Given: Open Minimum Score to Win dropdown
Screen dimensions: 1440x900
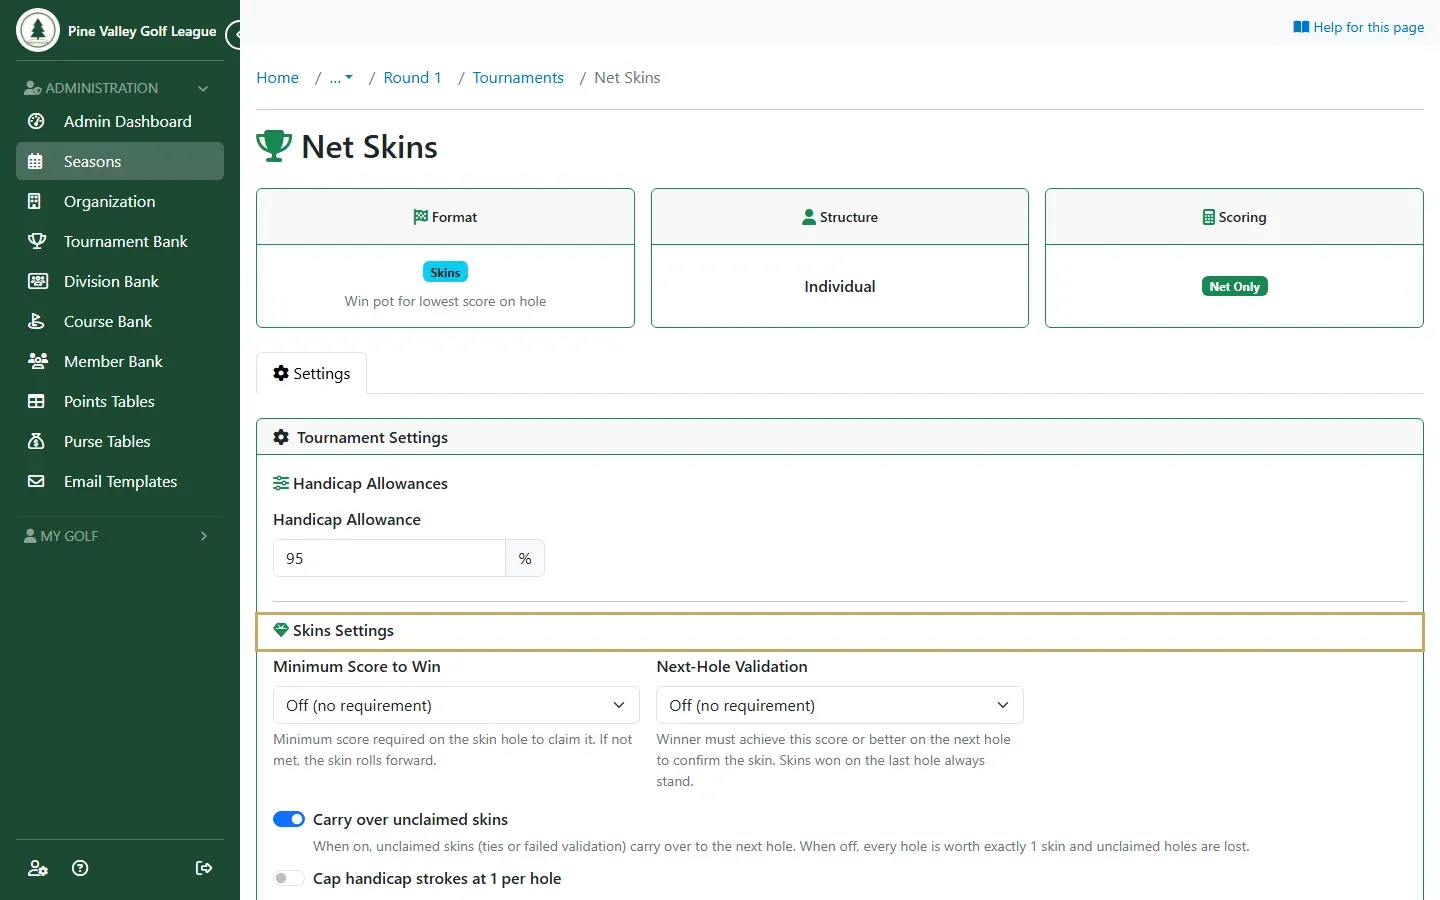Looking at the screenshot, I should point(456,705).
